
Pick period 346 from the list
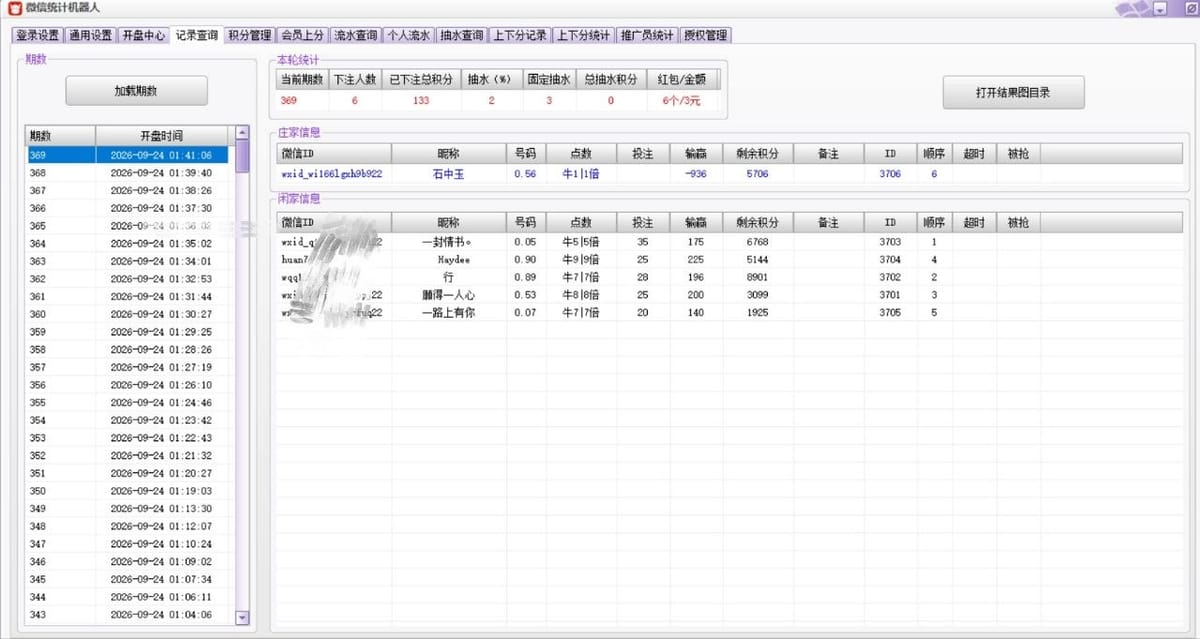click(127, 562)
